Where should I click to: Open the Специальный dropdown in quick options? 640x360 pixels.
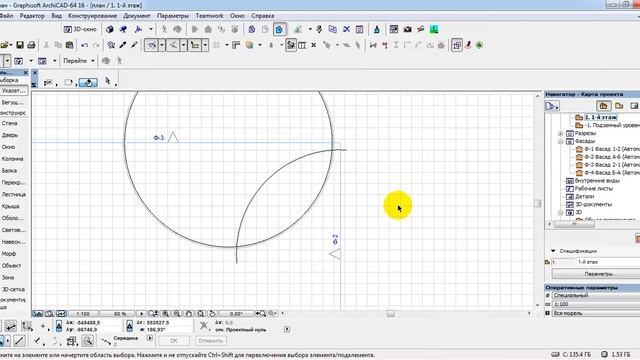(x=596, y=295)
